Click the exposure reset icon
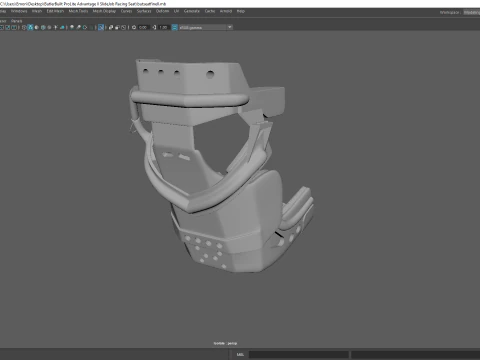Viewport: 480px width, 360px height. [x=134, y=27]
